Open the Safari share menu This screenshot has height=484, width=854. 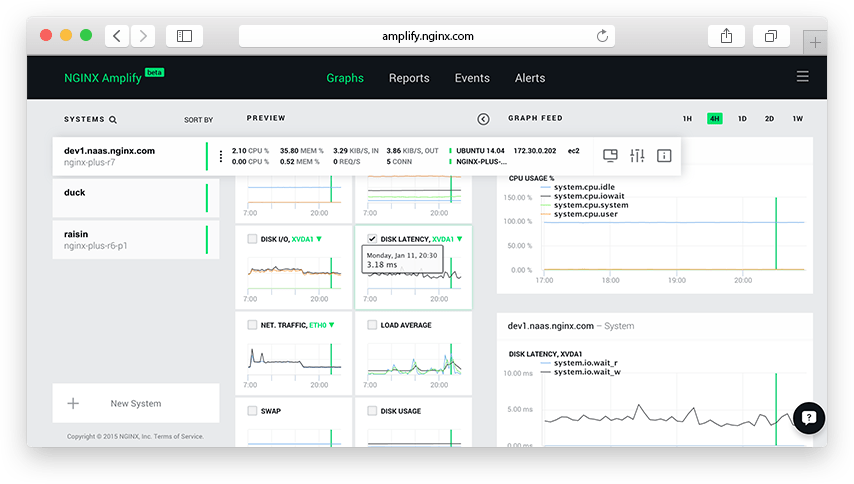coord(726,36)
